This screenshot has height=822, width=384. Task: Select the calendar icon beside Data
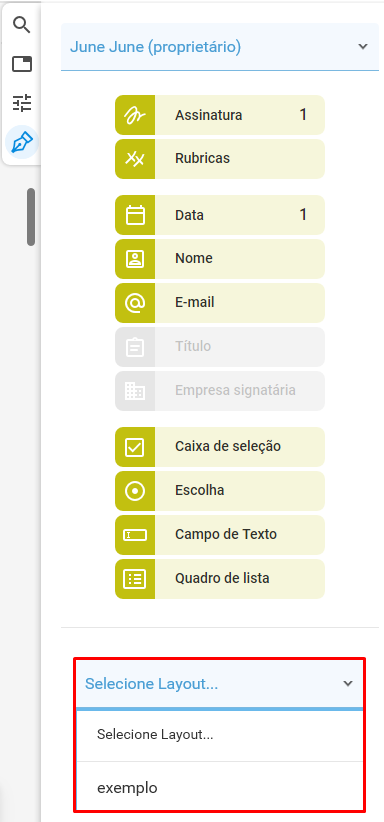click(x=135, y=215)
